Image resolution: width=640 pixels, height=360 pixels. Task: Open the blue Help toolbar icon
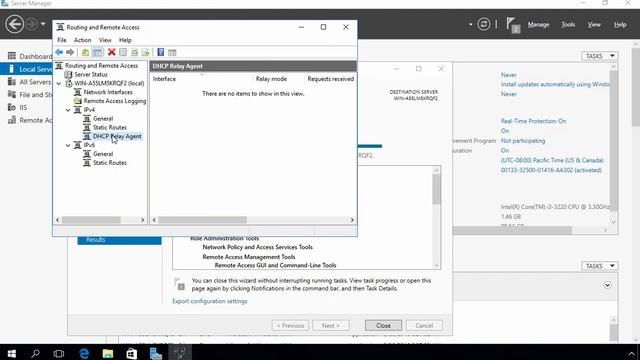161,52
